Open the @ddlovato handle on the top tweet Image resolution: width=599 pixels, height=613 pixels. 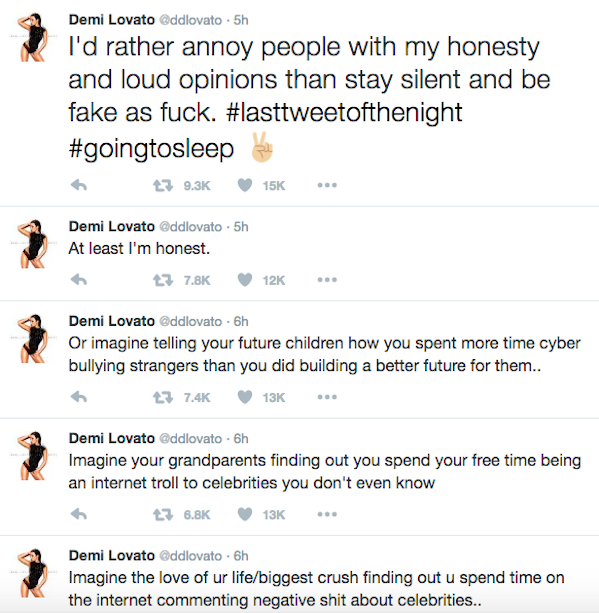tap(190, 20)
